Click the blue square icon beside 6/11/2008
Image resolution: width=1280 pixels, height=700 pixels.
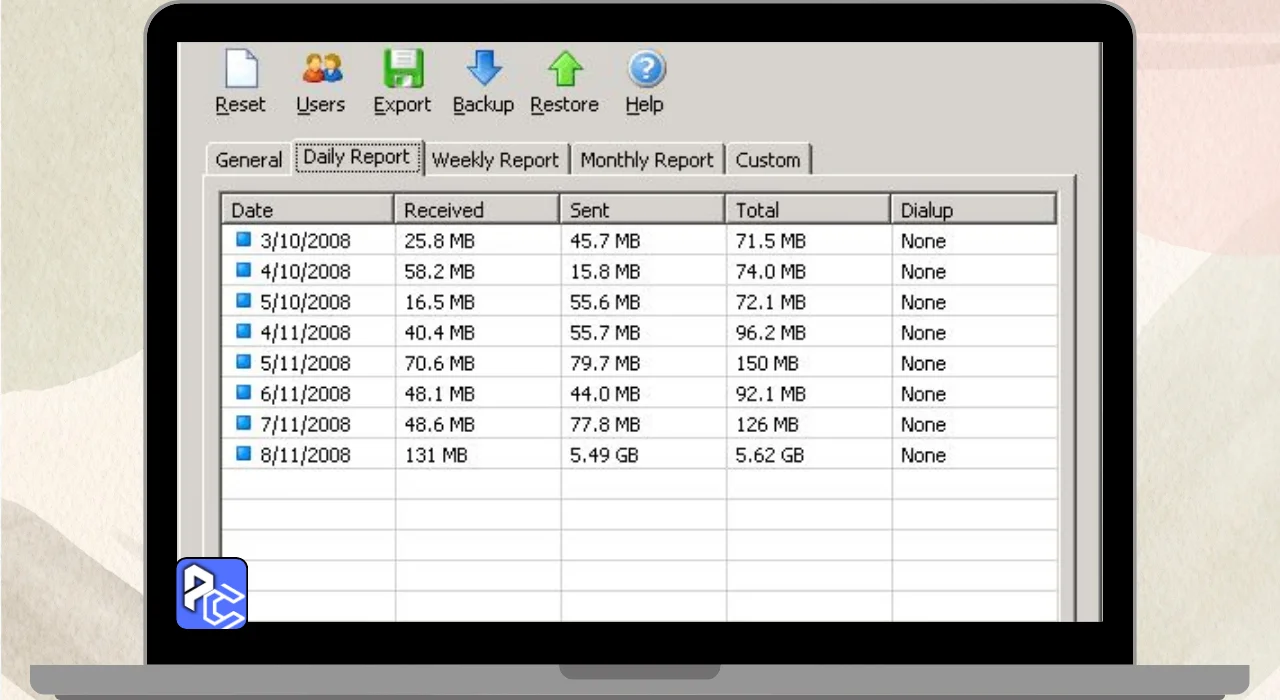pyautogui.click(x=243, y=393)
